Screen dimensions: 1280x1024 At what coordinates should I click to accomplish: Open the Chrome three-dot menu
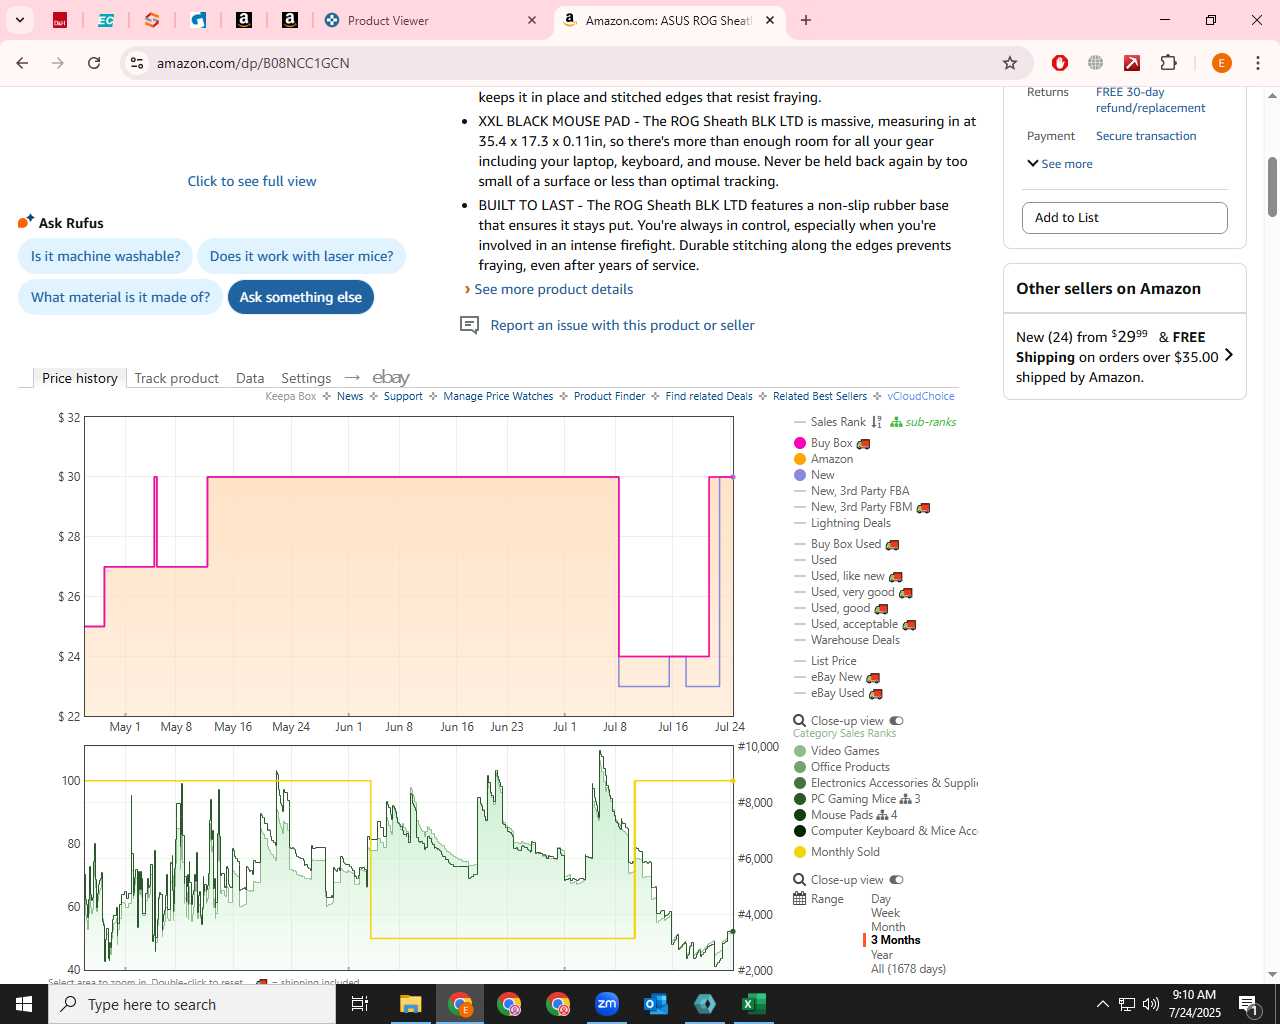1257,63
